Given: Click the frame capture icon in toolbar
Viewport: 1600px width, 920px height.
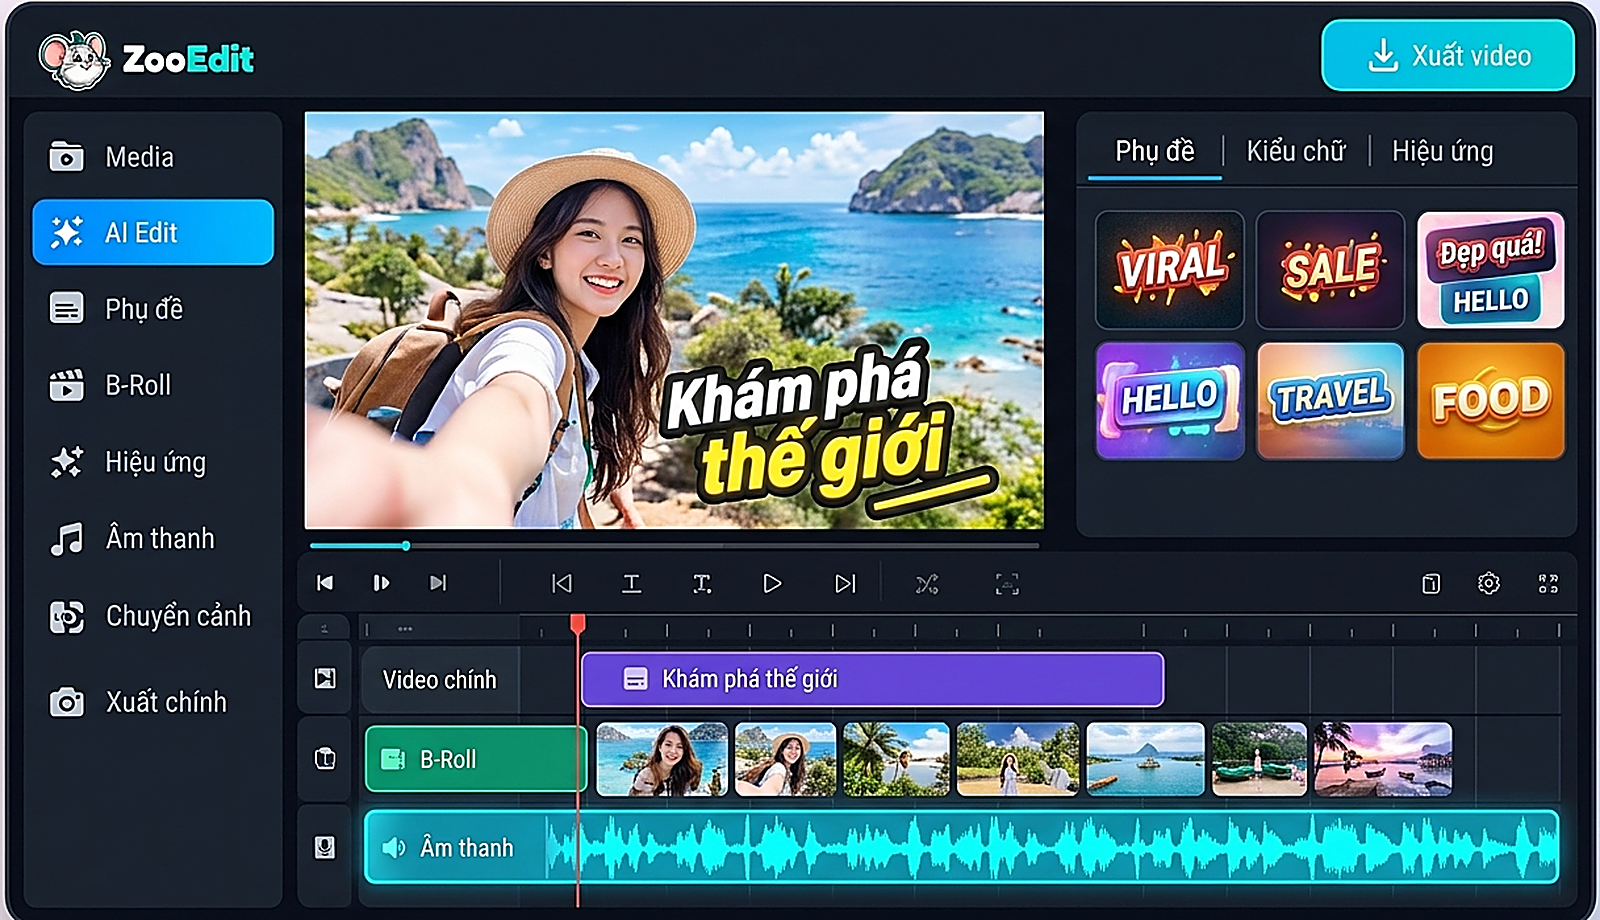Looking at the screenshot, I should 1007,584.
